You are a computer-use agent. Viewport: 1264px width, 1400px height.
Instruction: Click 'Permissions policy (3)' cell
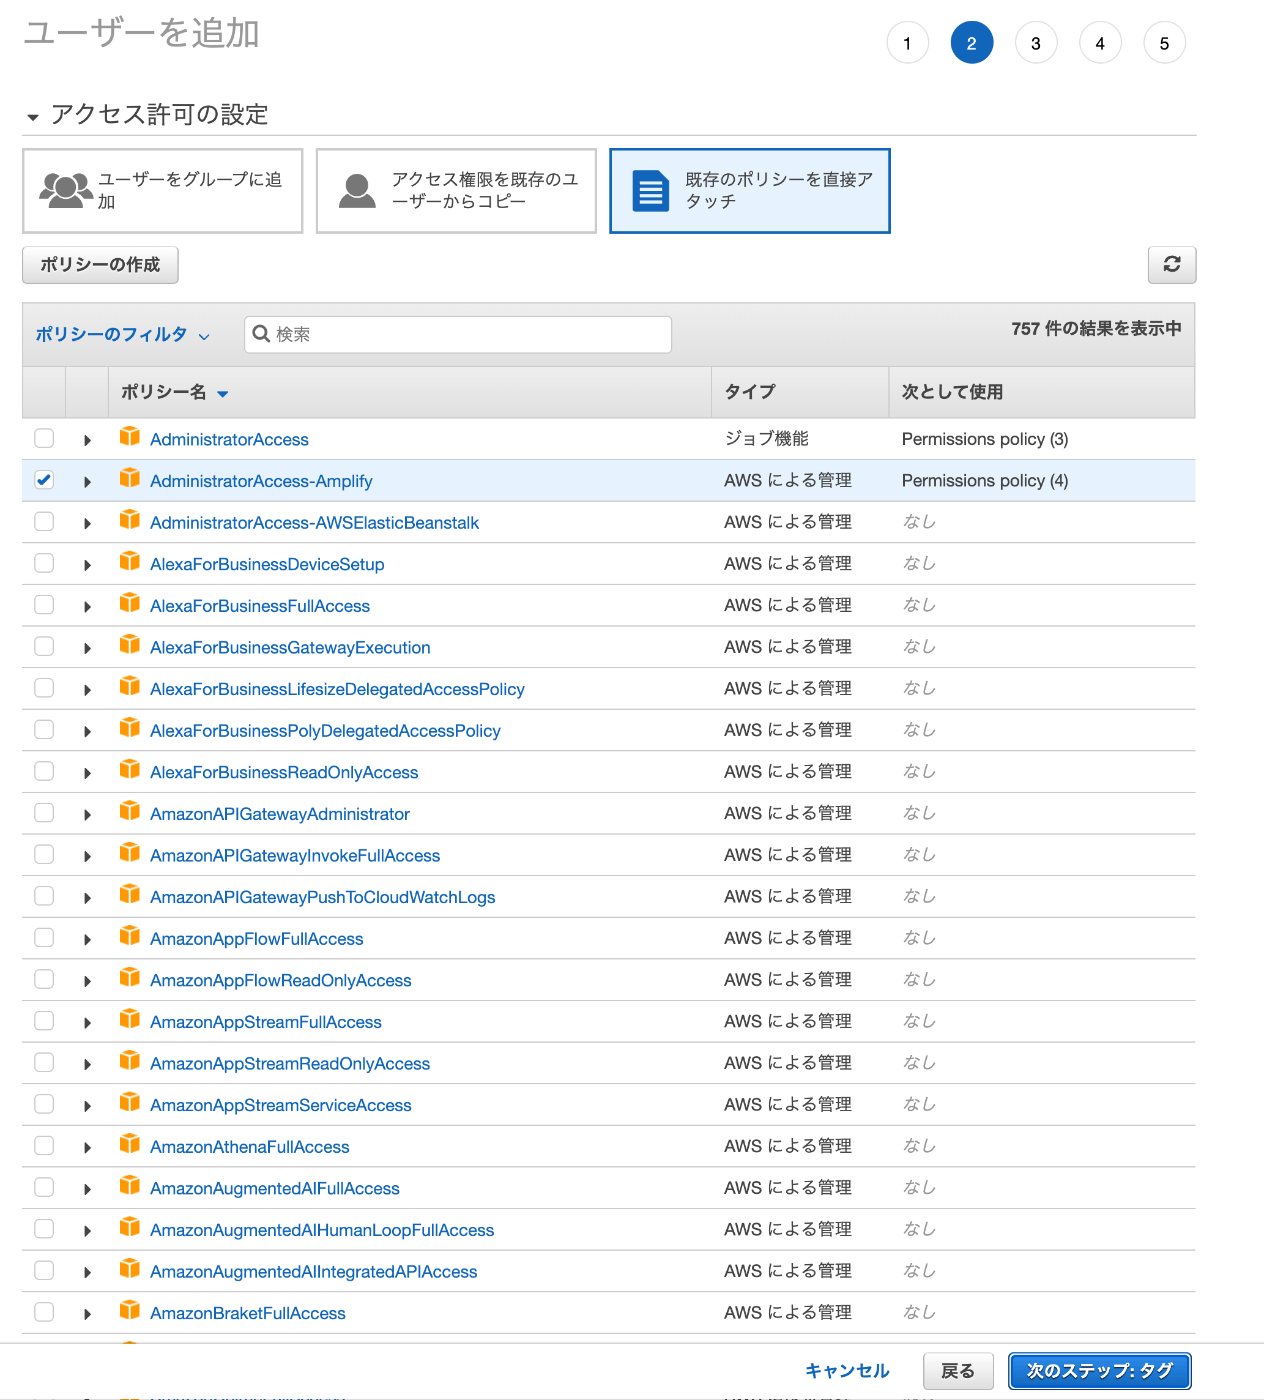985,439
